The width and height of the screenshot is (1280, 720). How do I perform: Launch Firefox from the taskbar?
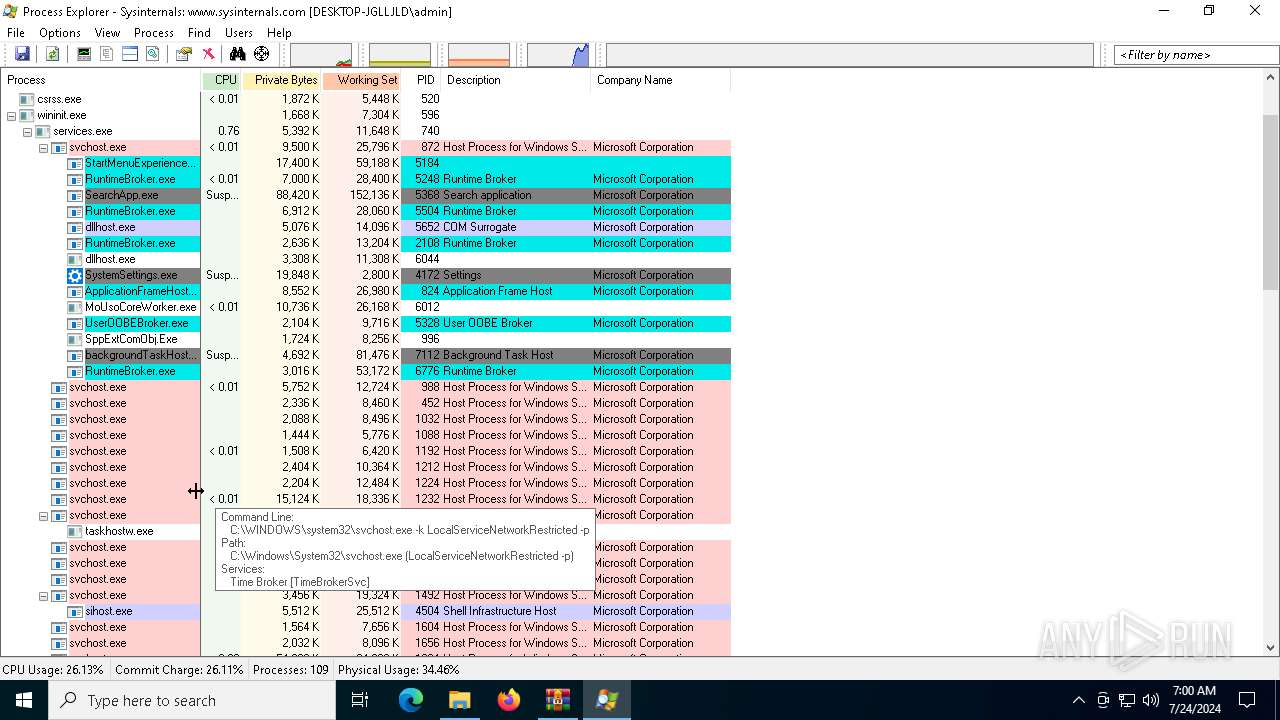pos(508,700)
